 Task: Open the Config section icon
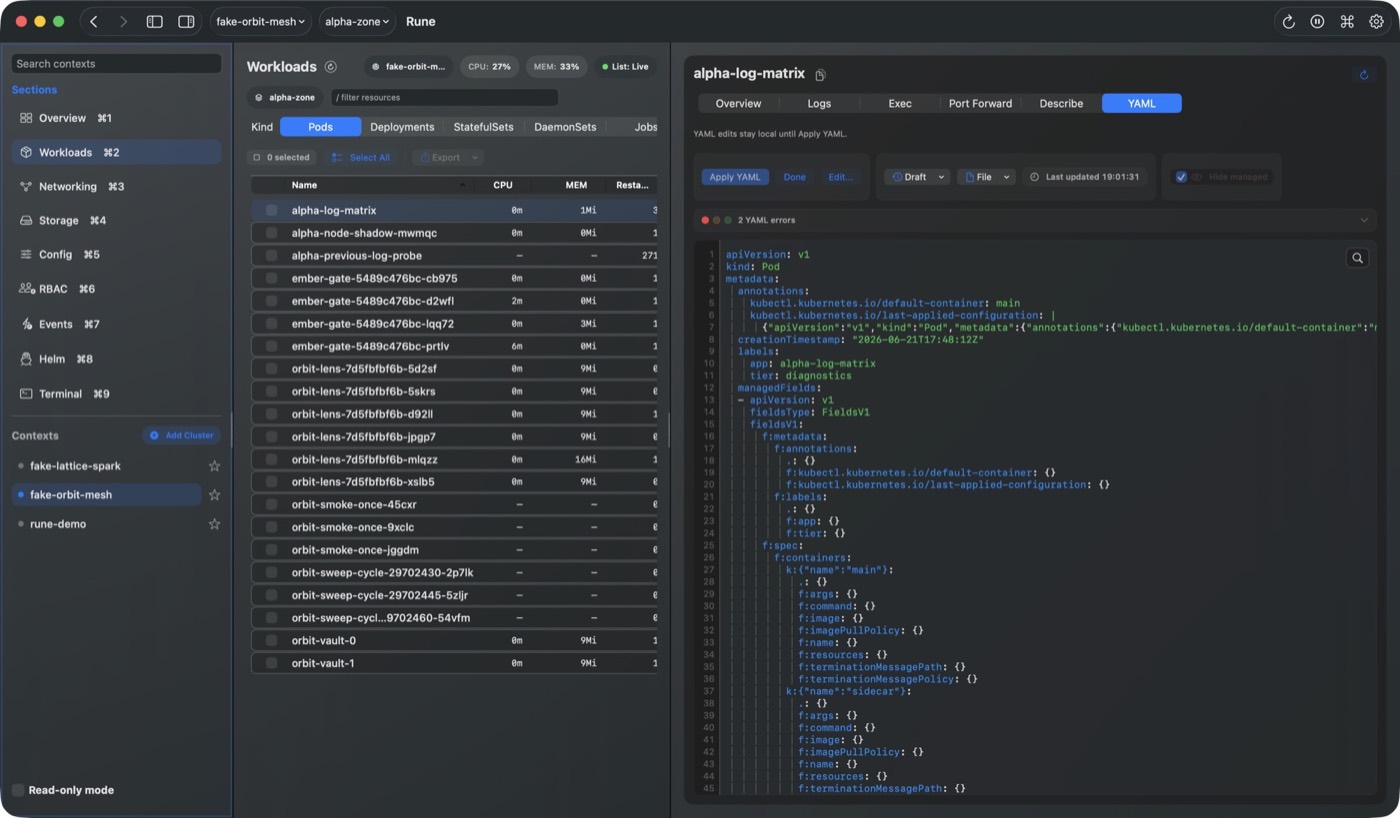[x=26, y=255]
